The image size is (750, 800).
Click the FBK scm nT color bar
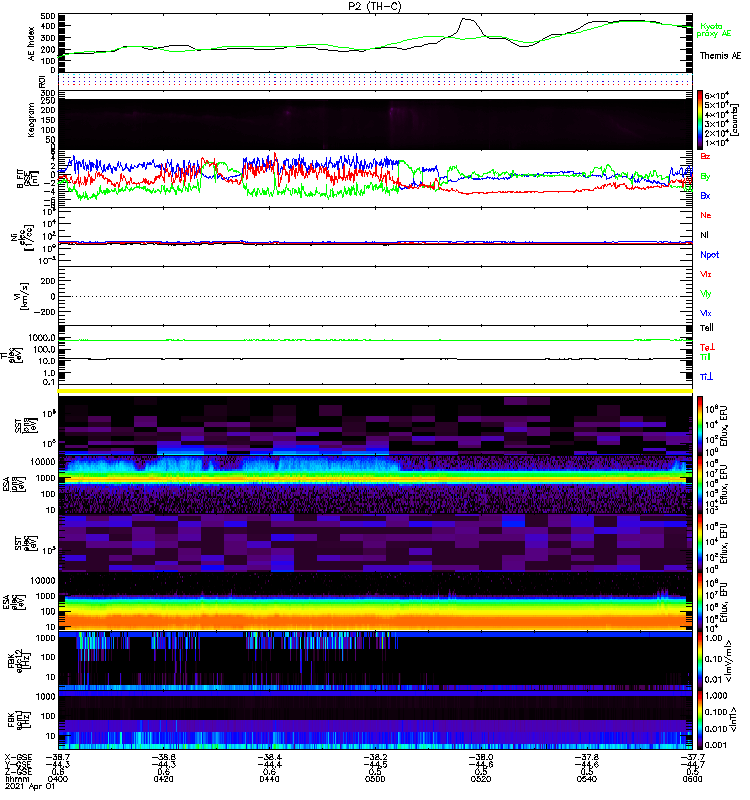click(x=699, y=720)
